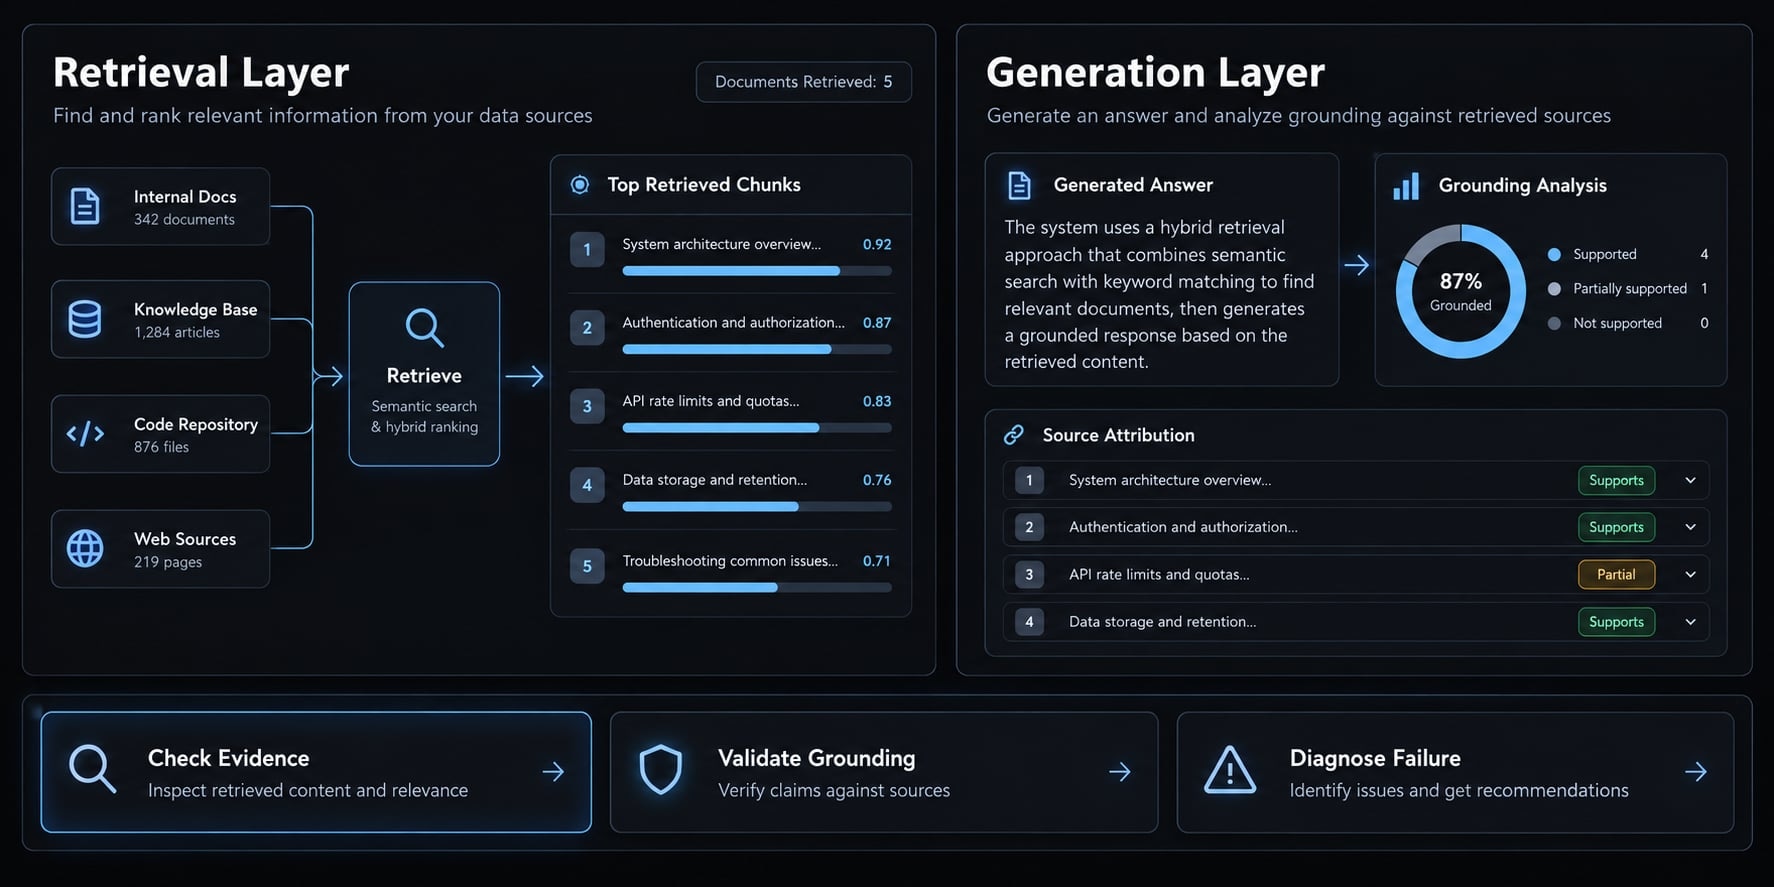Click the Generated Answer document icon

(x=1019, y=185)
